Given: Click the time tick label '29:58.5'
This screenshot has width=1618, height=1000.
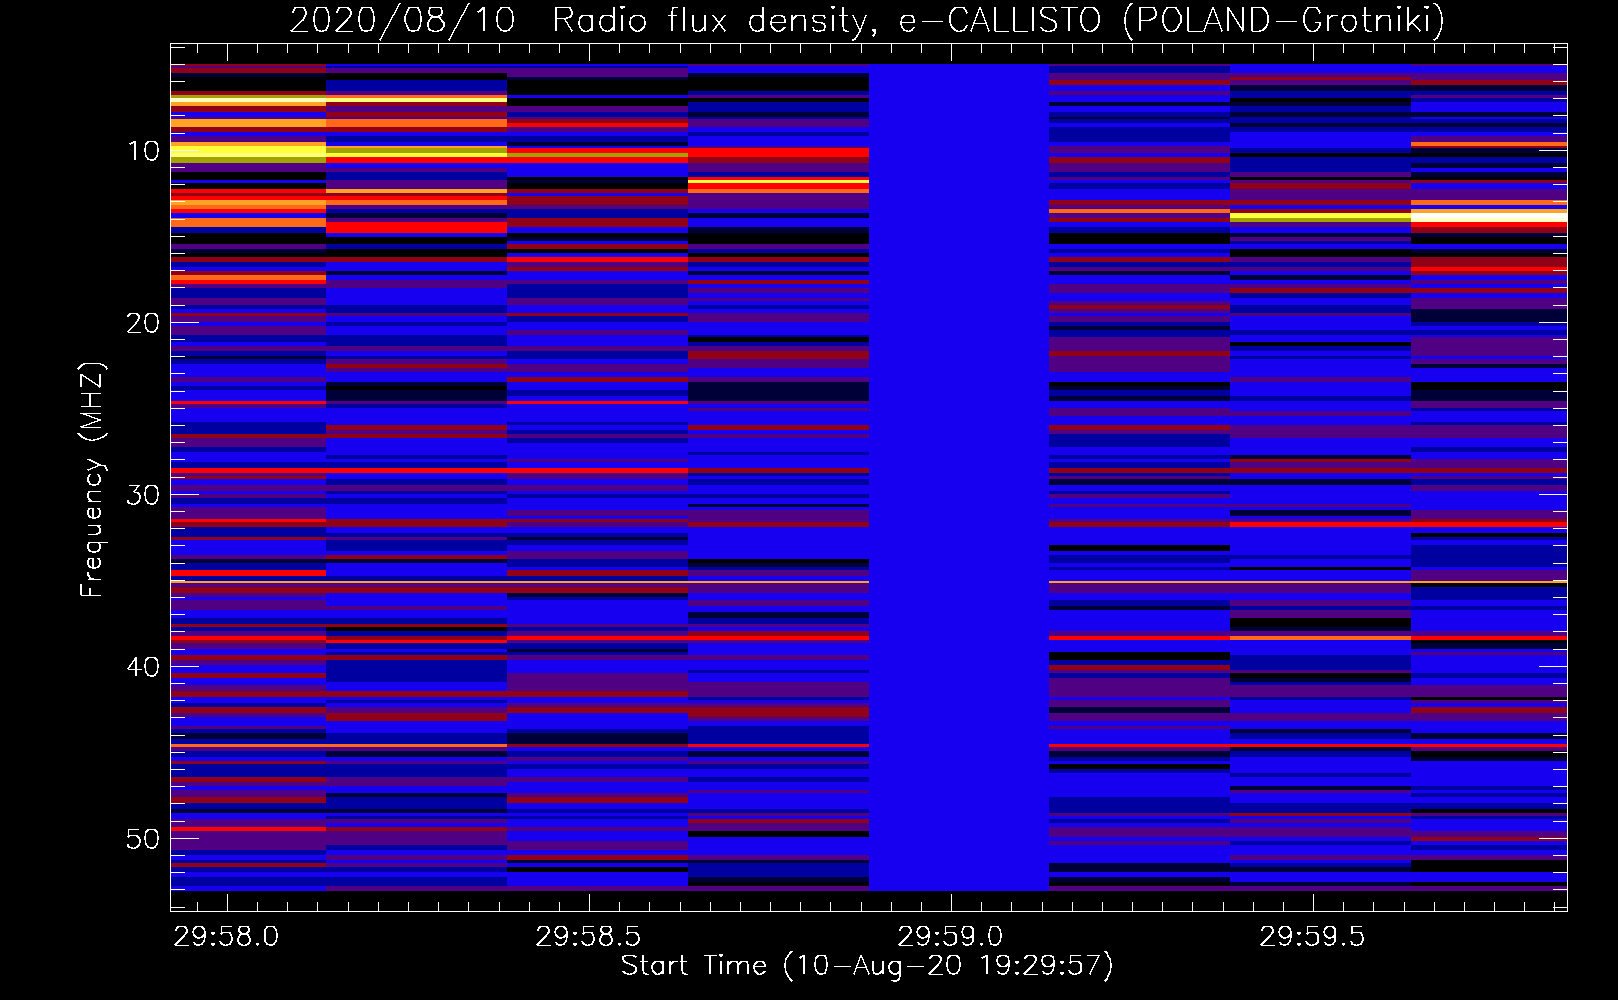Looking at the screenshot, I should [588, 937].
